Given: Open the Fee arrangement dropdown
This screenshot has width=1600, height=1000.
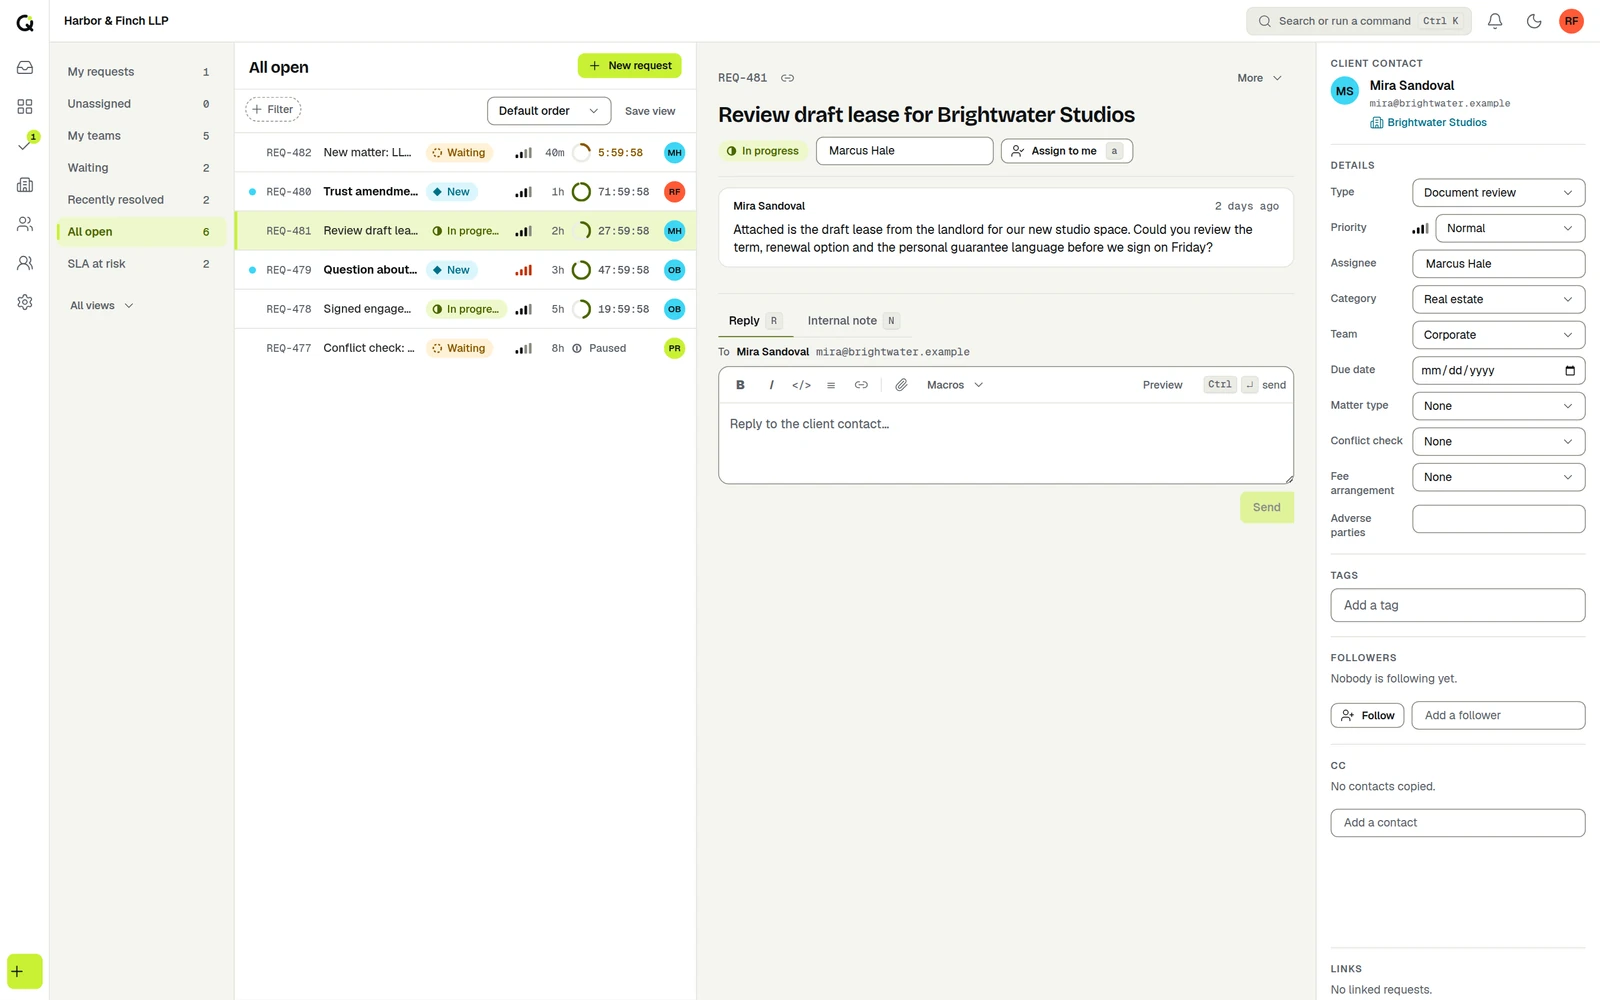Looking at the screenshot, I should [1498, 477].
